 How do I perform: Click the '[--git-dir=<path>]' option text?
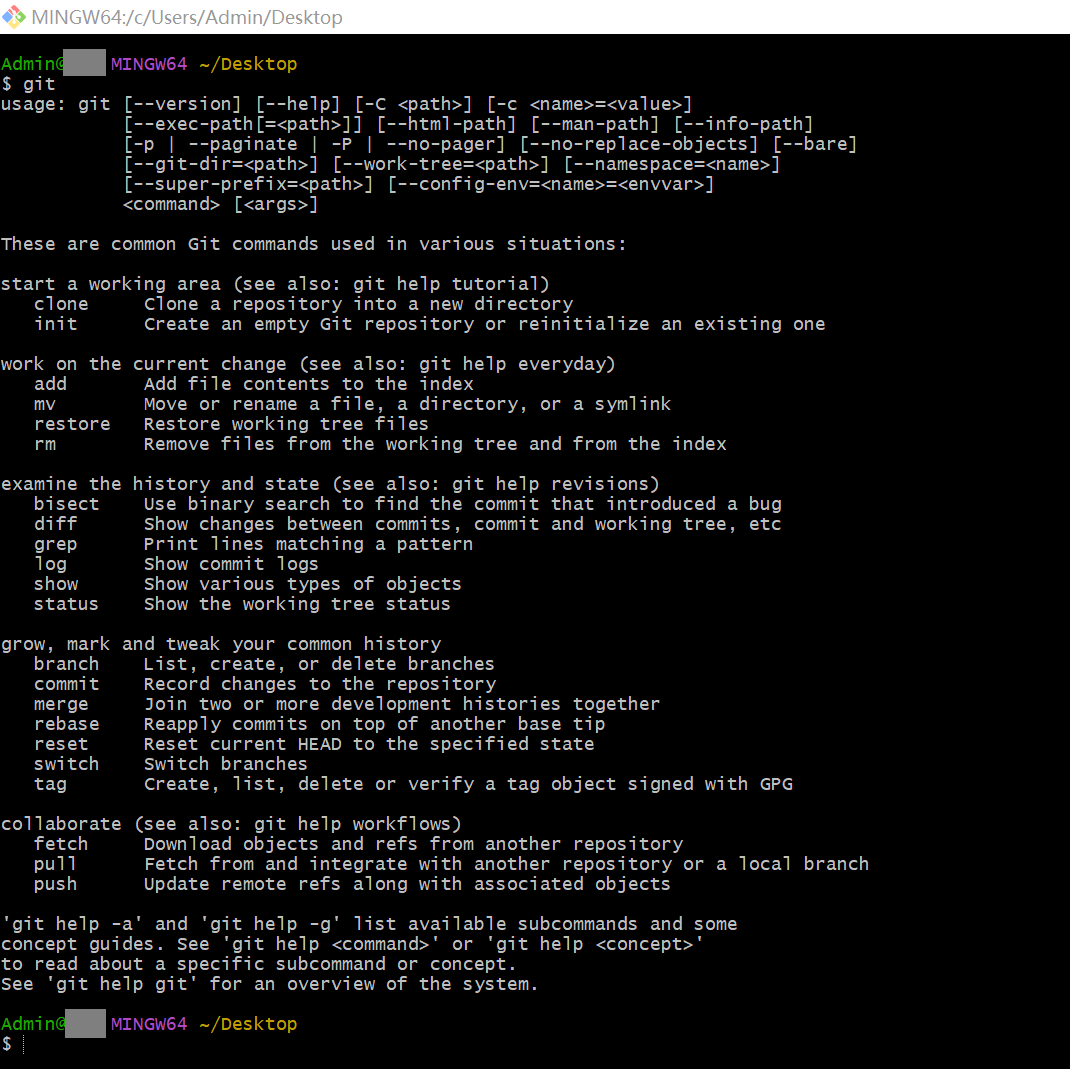click(x=221, y=164)
